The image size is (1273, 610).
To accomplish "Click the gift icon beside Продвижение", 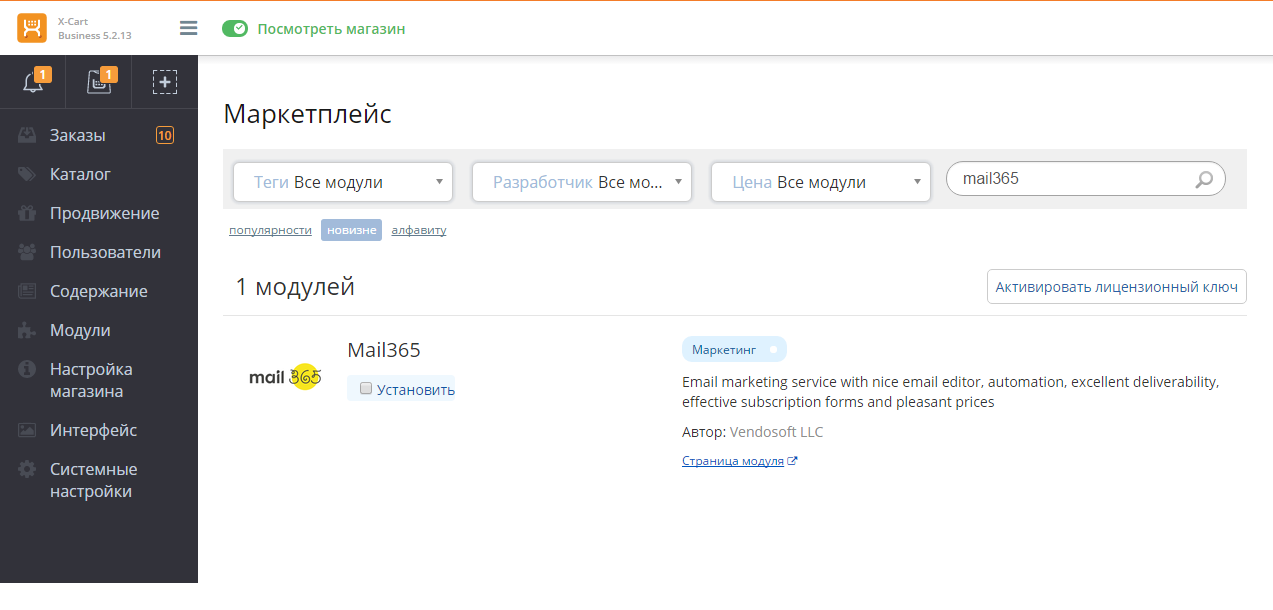I will 27,213.
